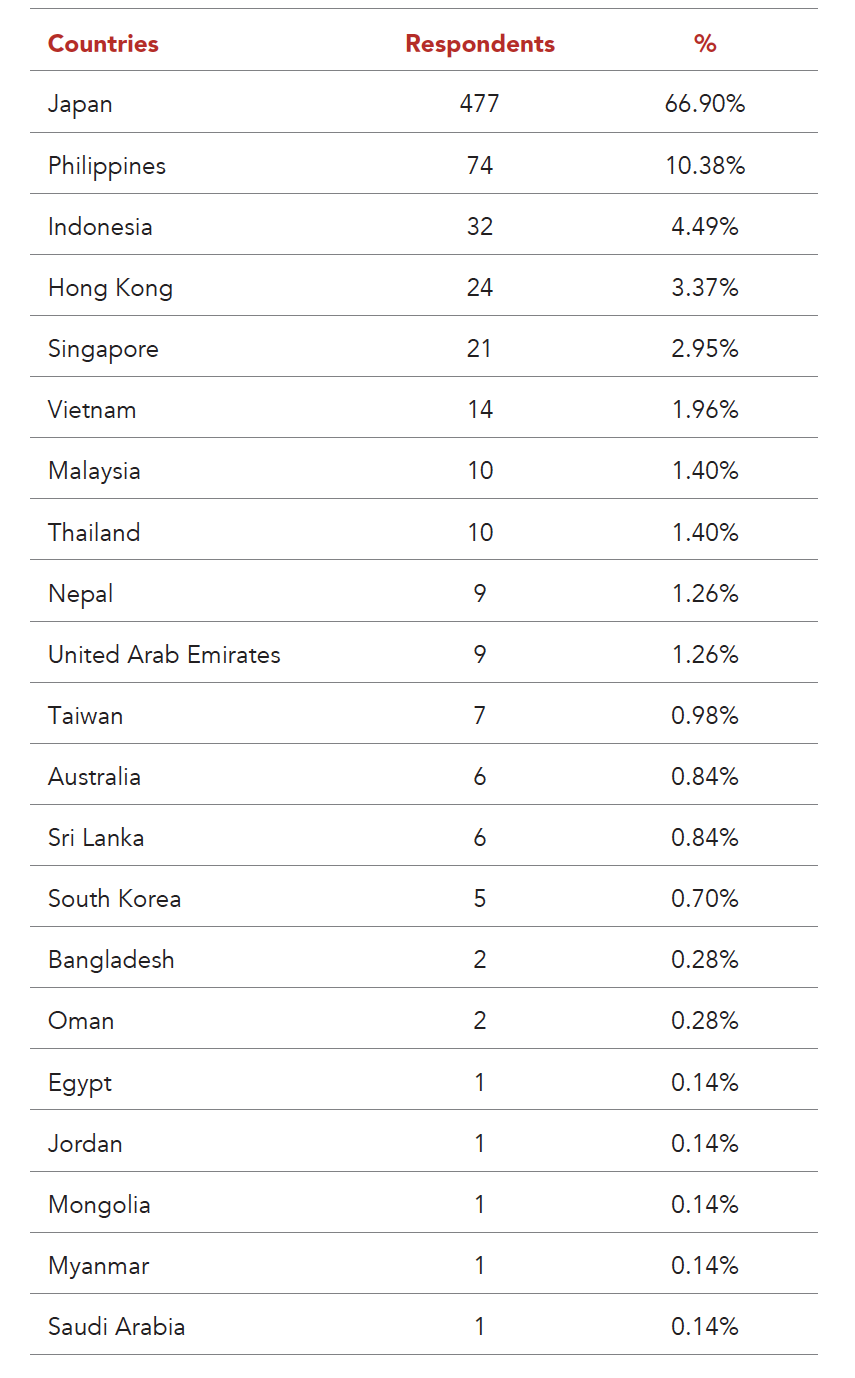
Task: Click the Philippines country cell
Action: (x=107, y=166)
